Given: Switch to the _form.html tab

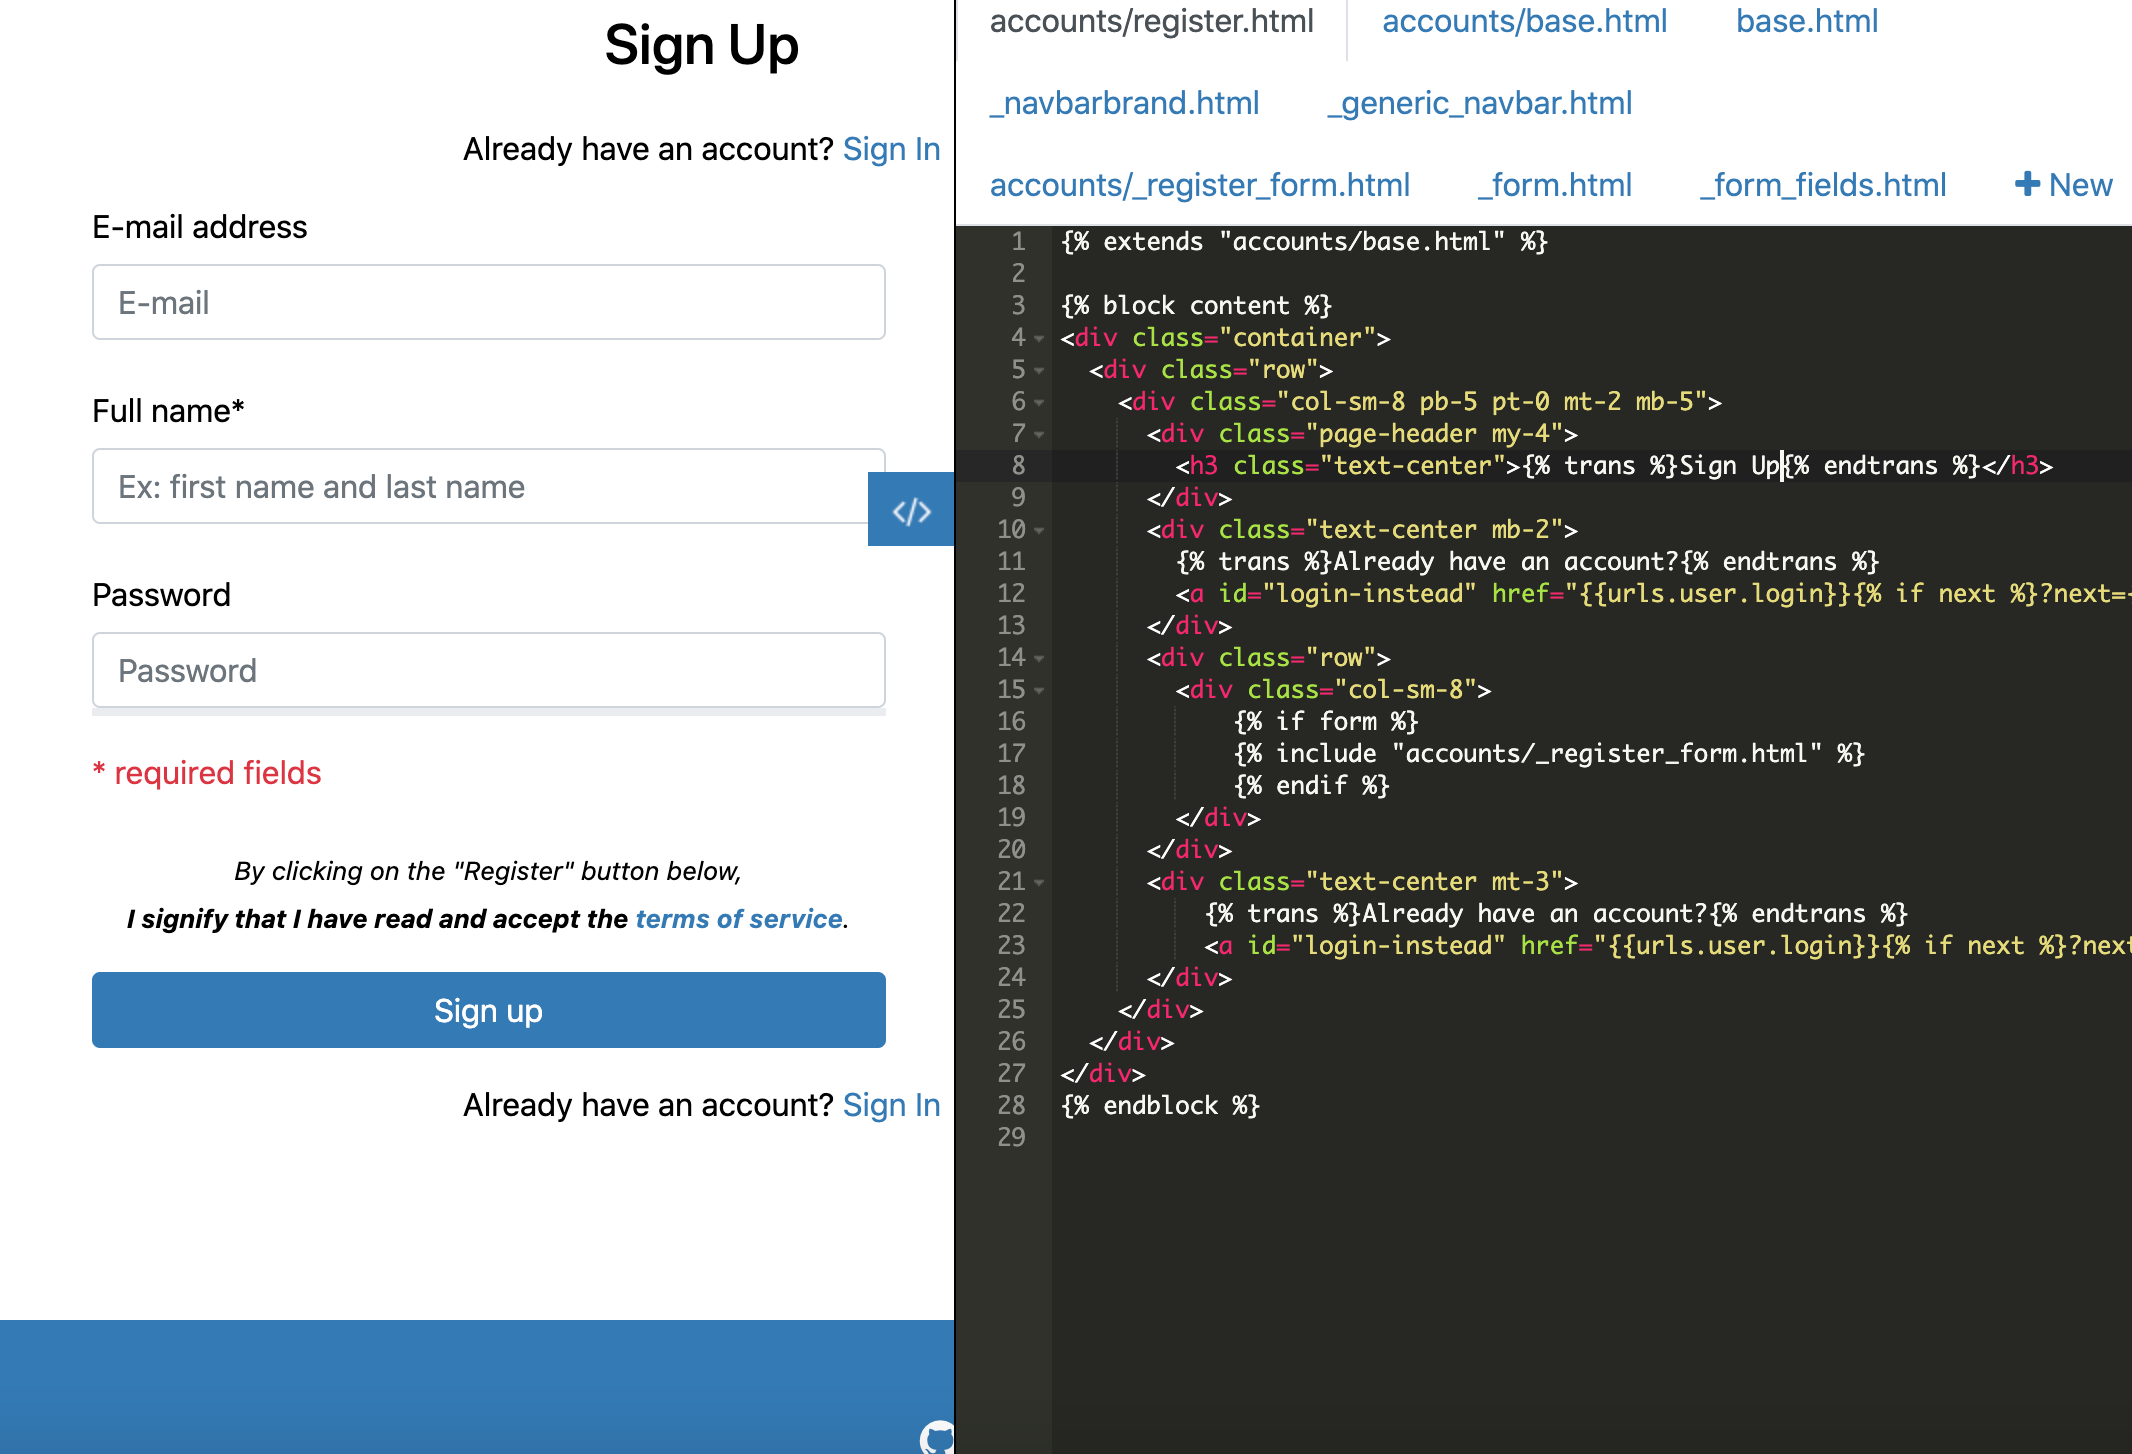Looking at the screenshot, I should (1554, 185).
